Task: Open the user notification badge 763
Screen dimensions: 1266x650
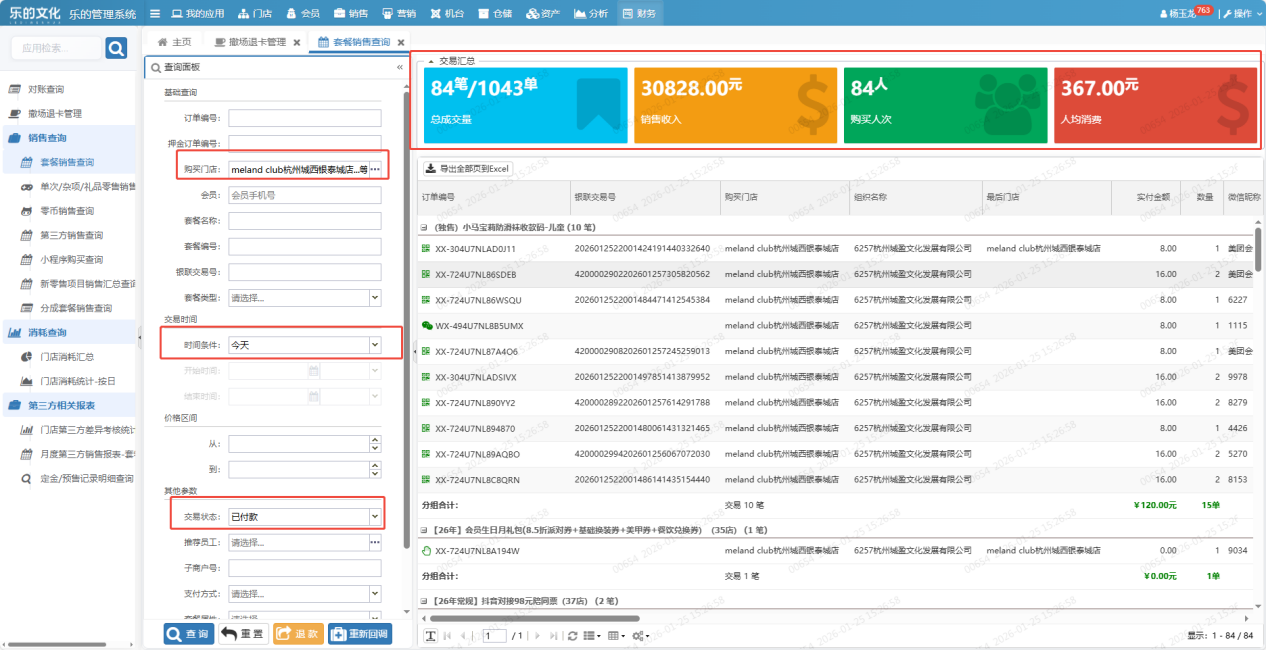Action: coord(1203,10)
